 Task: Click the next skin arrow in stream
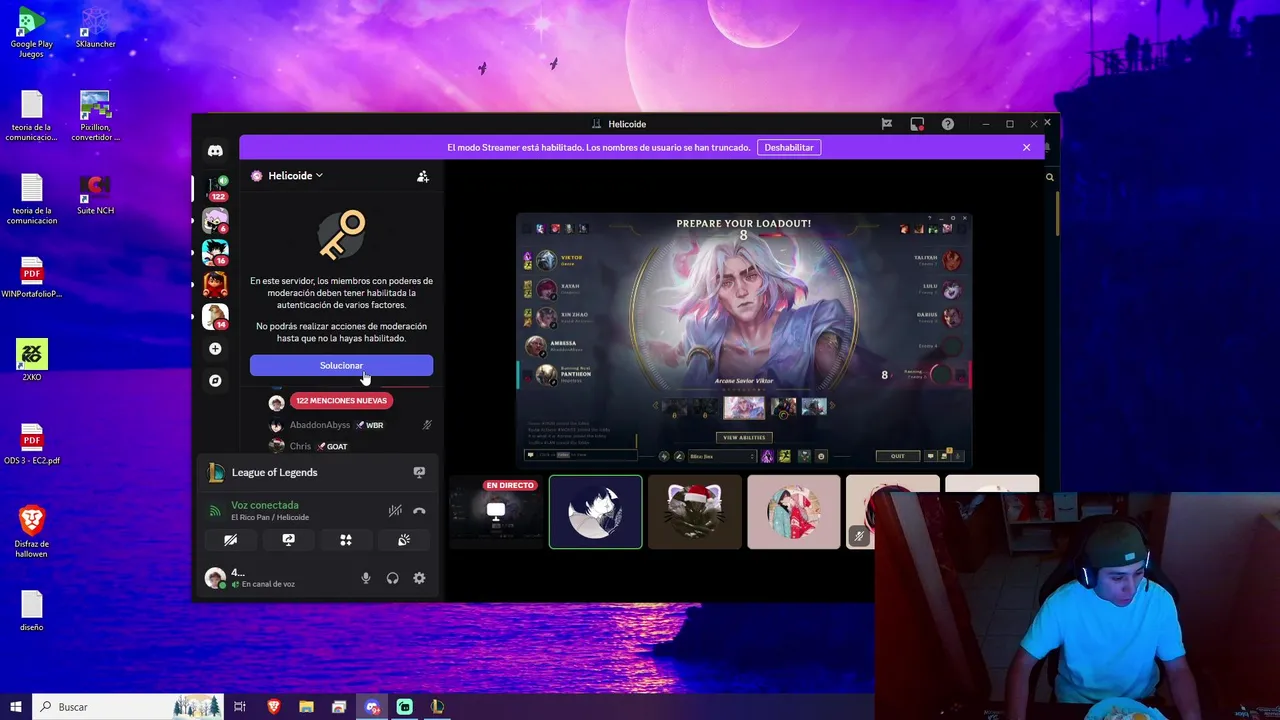832,406
